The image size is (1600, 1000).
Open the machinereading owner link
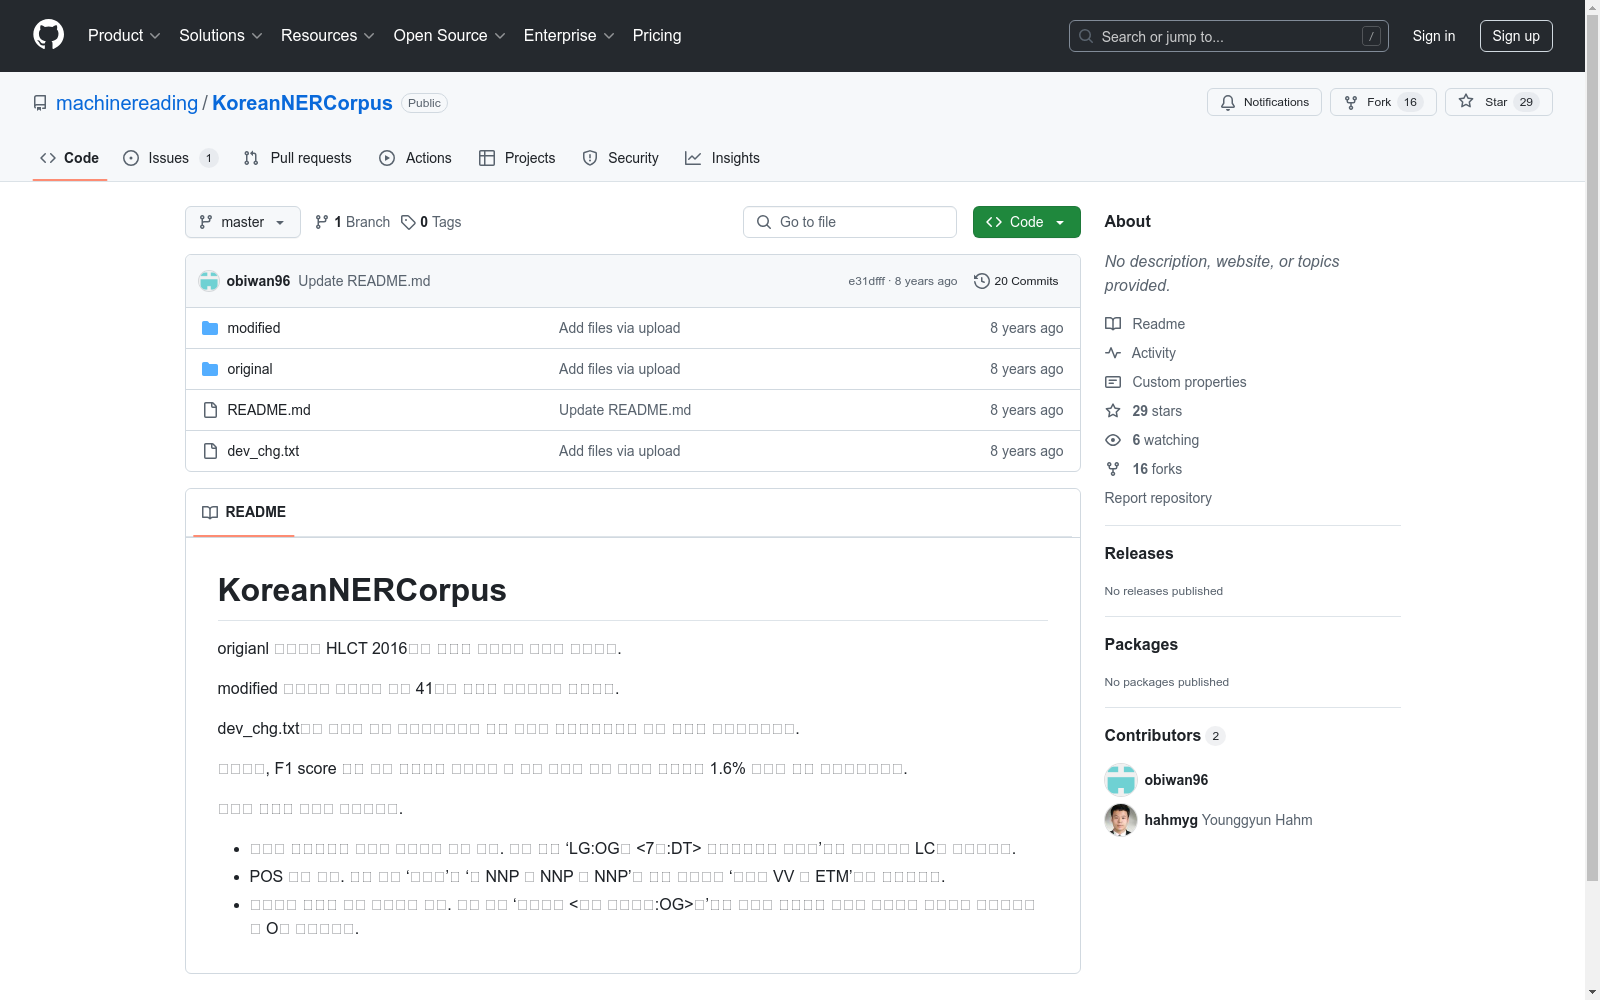click(127, 103)
